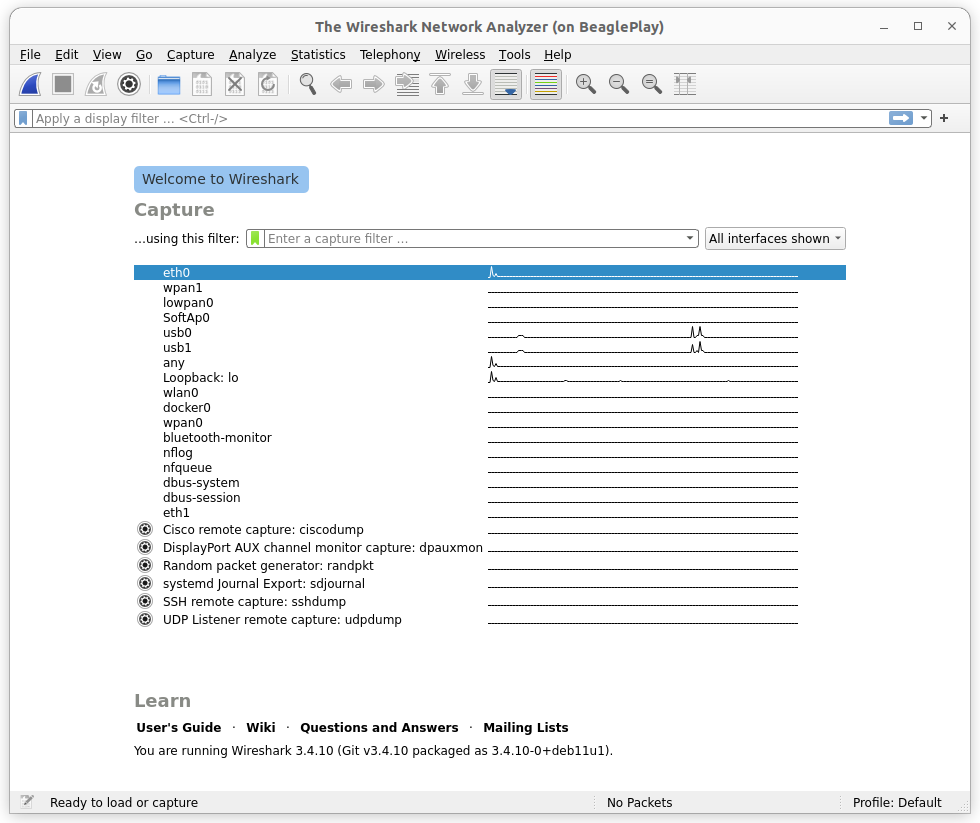Select the Find a packet magnifier icon
Screen dimensions: 980x823
tap(307, 84)
